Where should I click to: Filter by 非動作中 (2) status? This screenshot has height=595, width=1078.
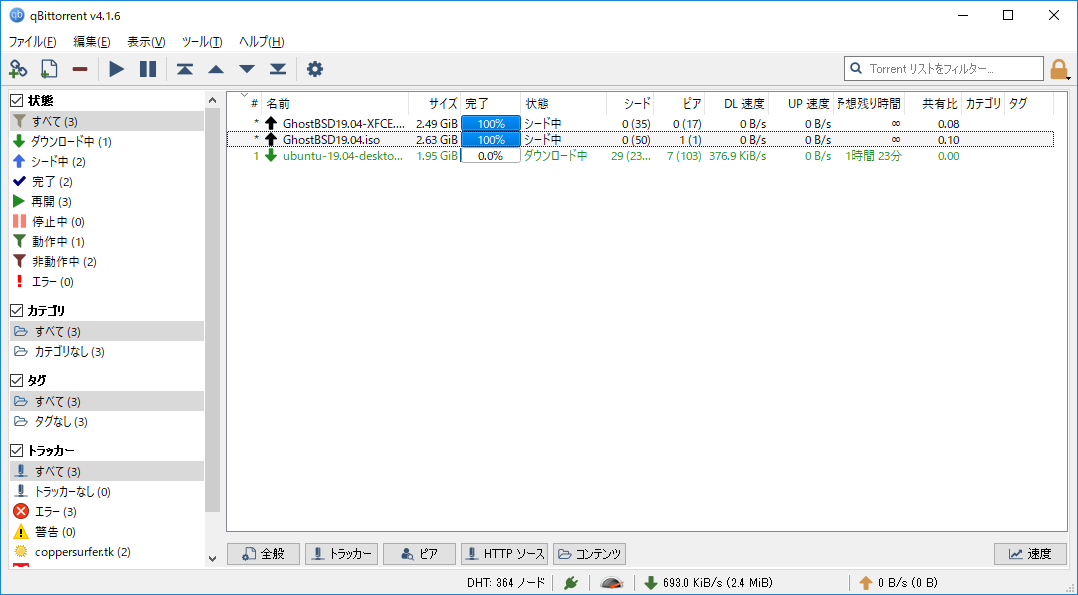pyautogui.click(x=107, y=261)
